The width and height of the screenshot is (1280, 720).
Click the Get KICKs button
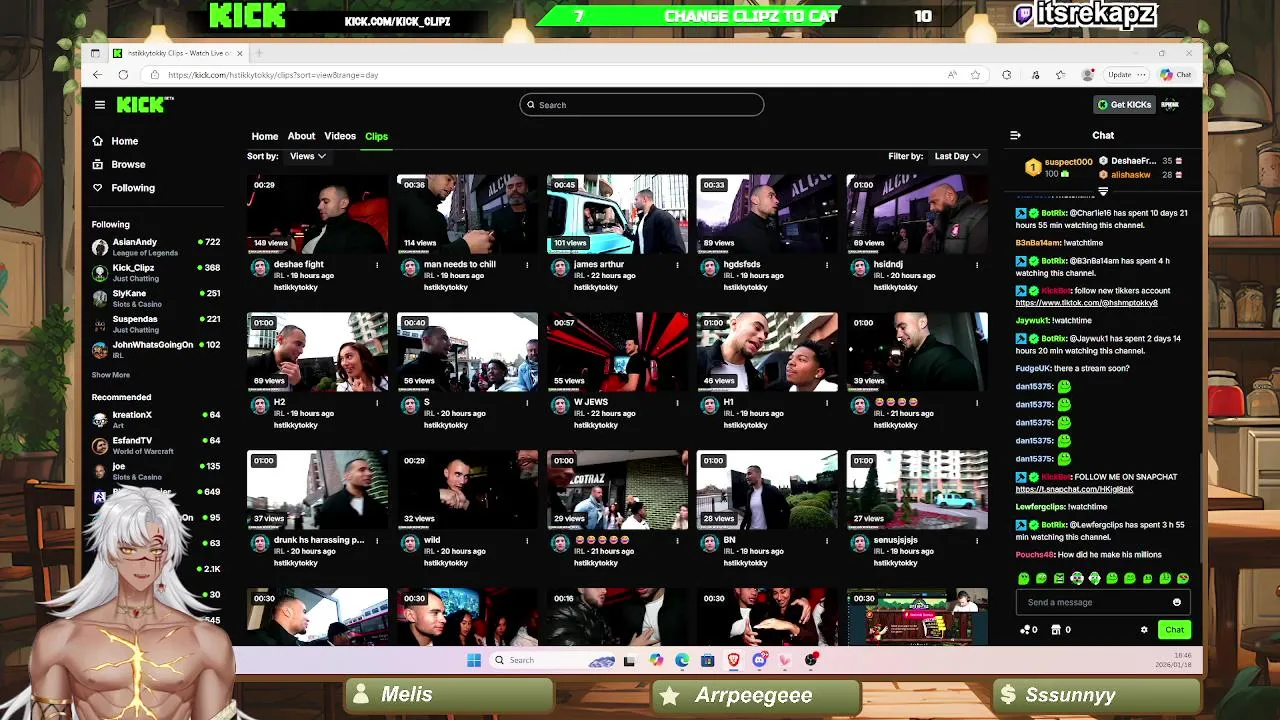[x=1125, y=104]
